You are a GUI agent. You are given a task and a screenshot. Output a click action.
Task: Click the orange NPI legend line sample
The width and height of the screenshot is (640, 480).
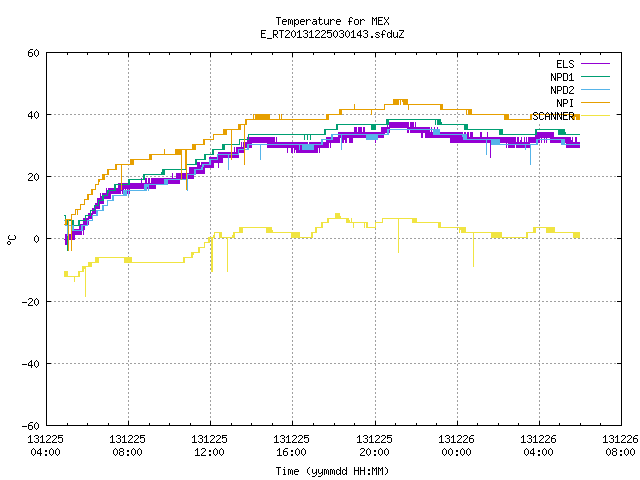(595, 102)
